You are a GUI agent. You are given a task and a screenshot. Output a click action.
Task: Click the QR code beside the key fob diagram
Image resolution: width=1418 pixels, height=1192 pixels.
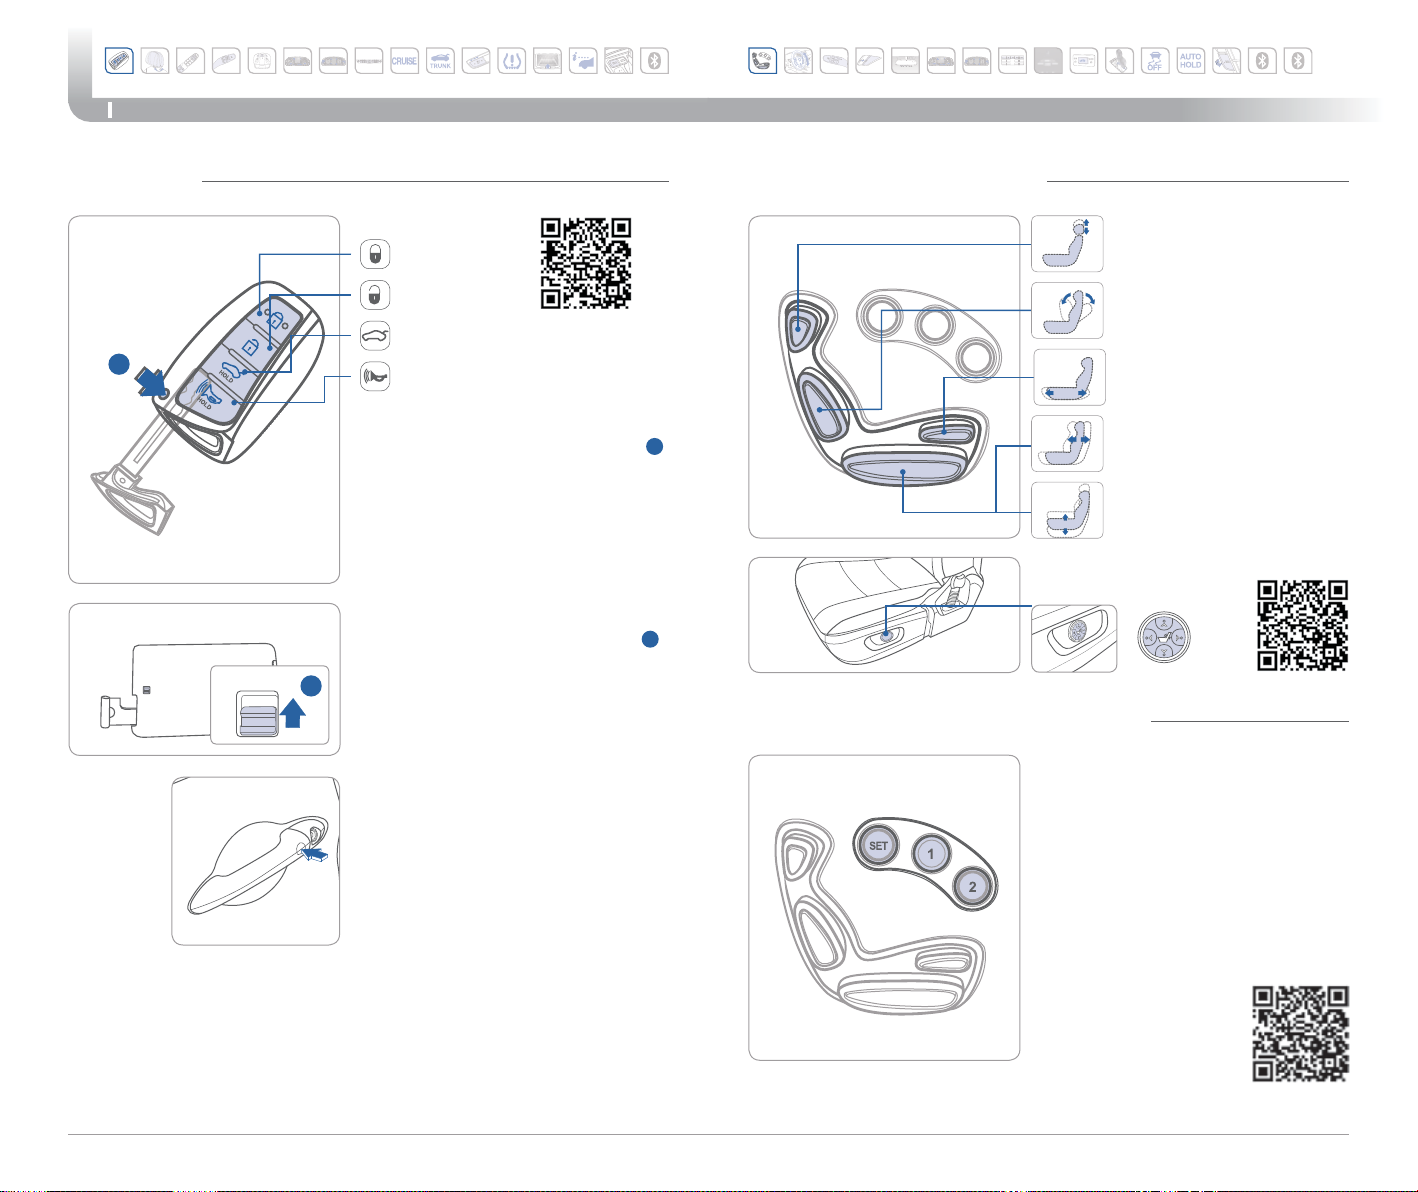click(x=586, y=263)
